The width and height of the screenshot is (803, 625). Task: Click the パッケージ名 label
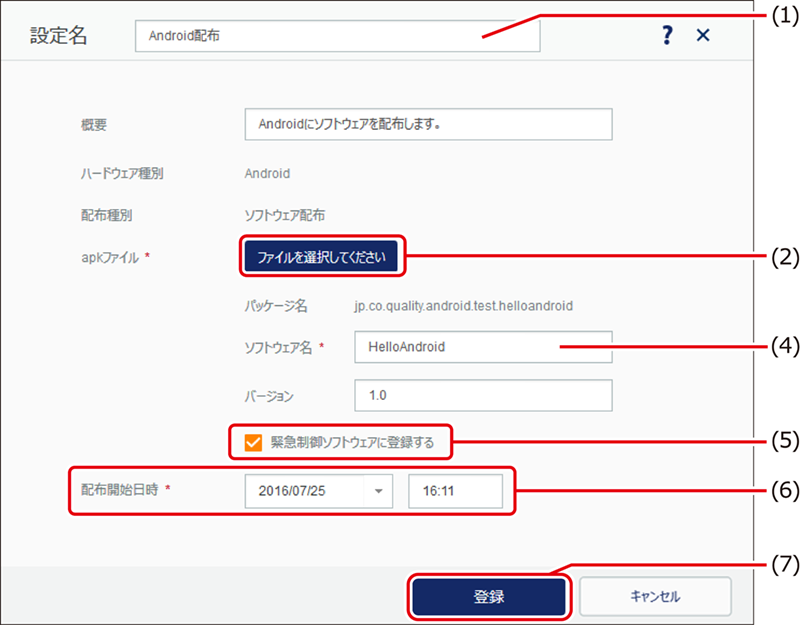pyautogui.click(x=276, y=306)
